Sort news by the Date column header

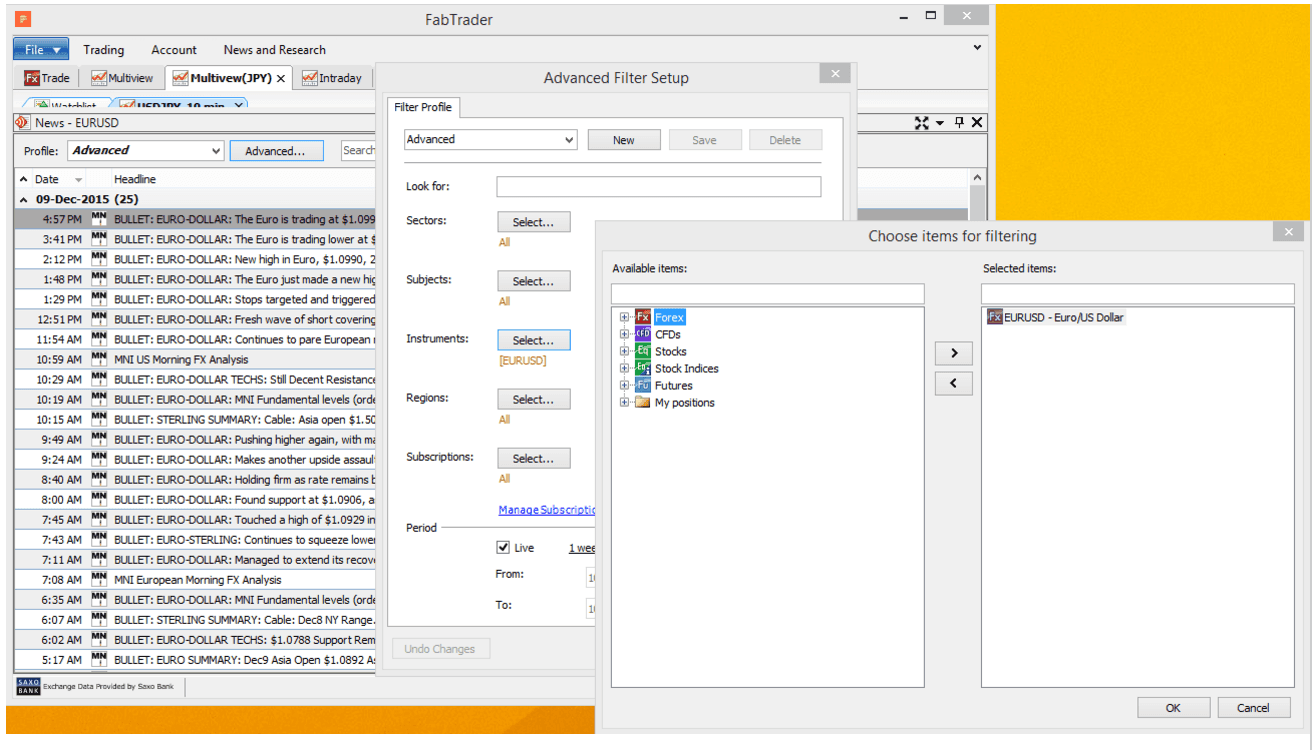click(47, 179)
